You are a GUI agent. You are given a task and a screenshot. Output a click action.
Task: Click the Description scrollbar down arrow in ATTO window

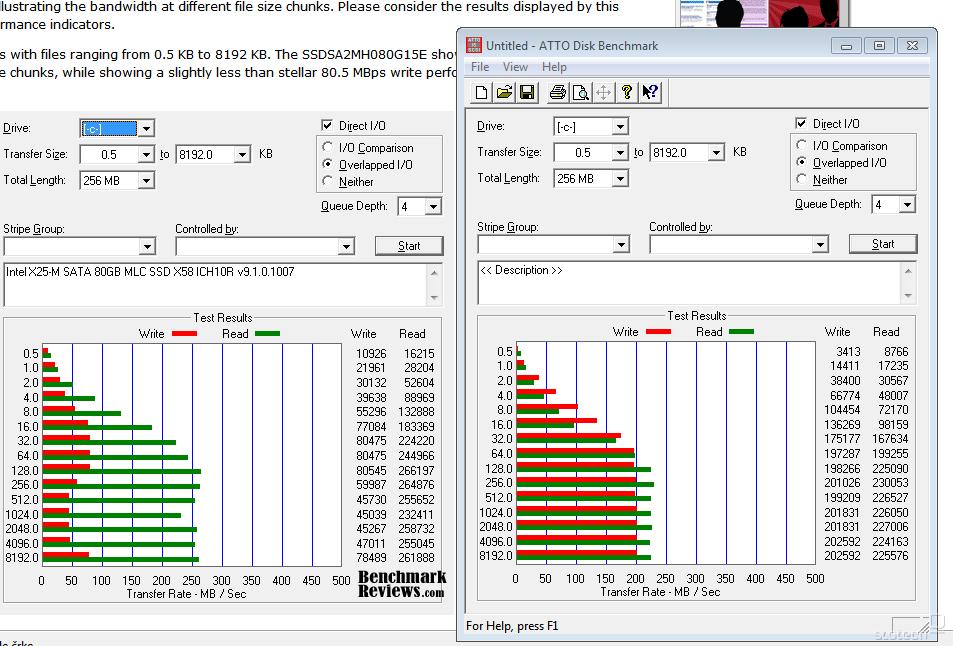[908, 296]
